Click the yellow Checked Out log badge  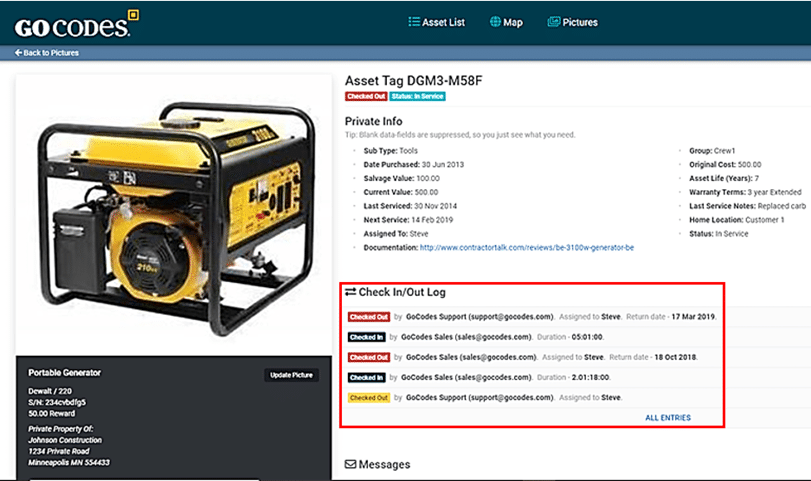point(368,397)
